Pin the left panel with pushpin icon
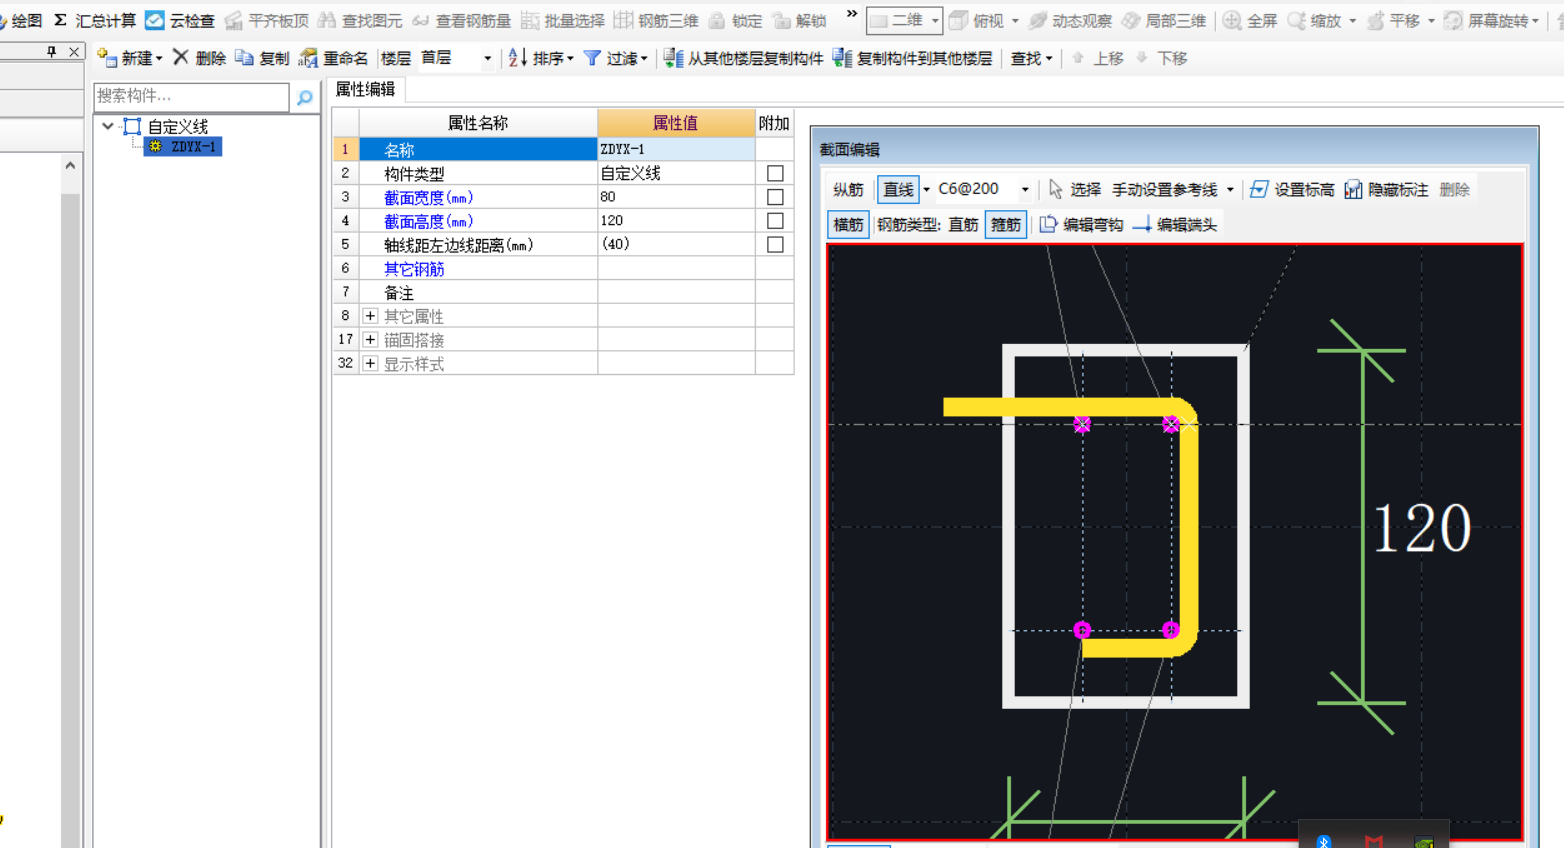 [52, 51]
